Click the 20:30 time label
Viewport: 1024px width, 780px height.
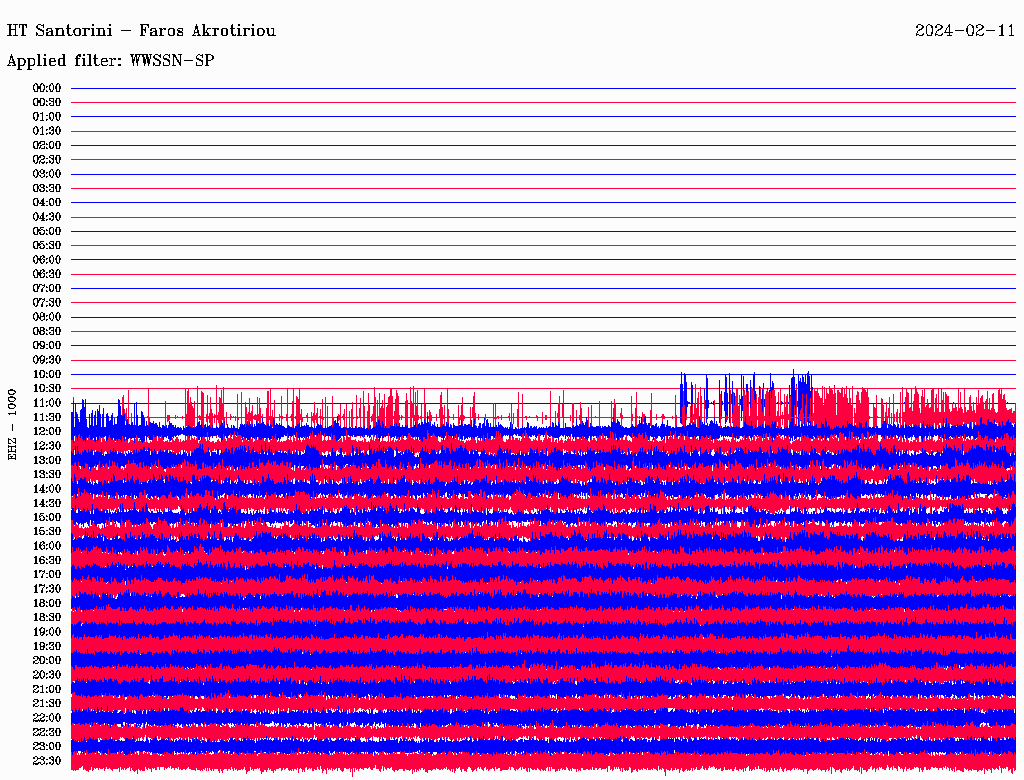coord(47,675)
